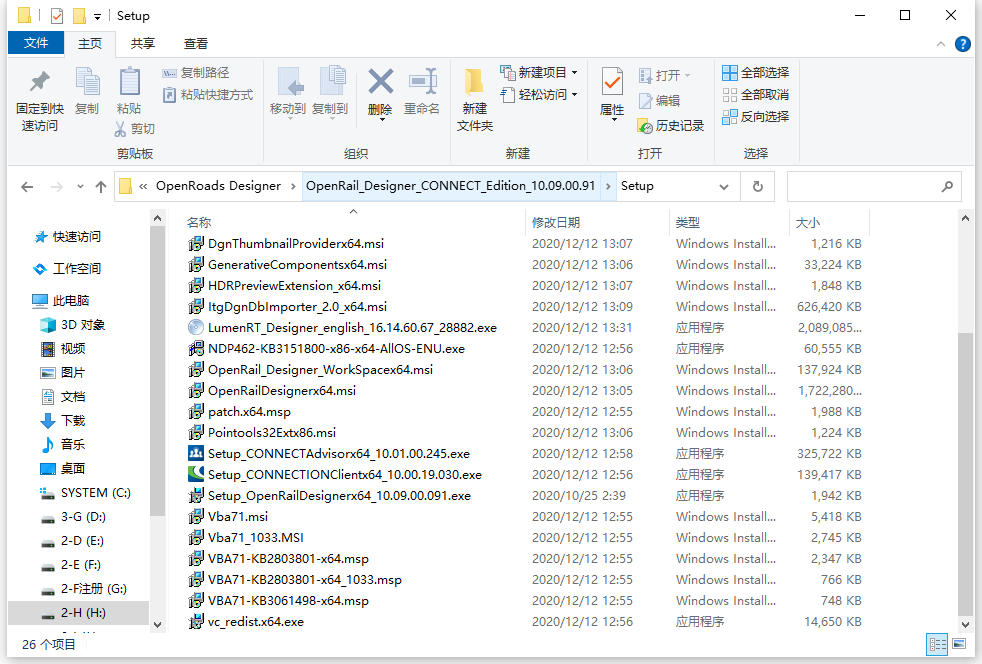Click navigation pane scroll down arrow
The width and height of the screenshot is (982, 664).
(x=157, y=625)
